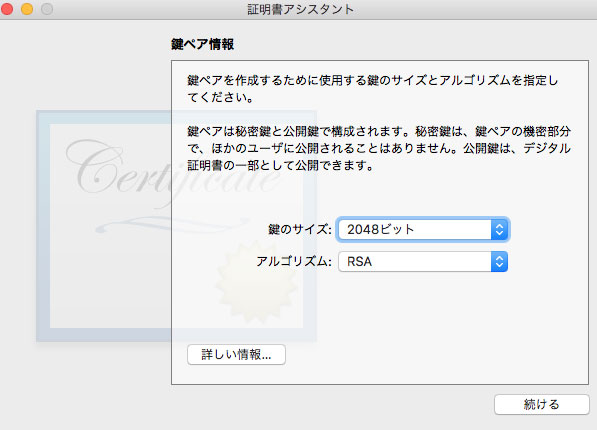The image size is (597, 430).
Task: Click the アルゴリズム: label
Action: pos(294,261)
